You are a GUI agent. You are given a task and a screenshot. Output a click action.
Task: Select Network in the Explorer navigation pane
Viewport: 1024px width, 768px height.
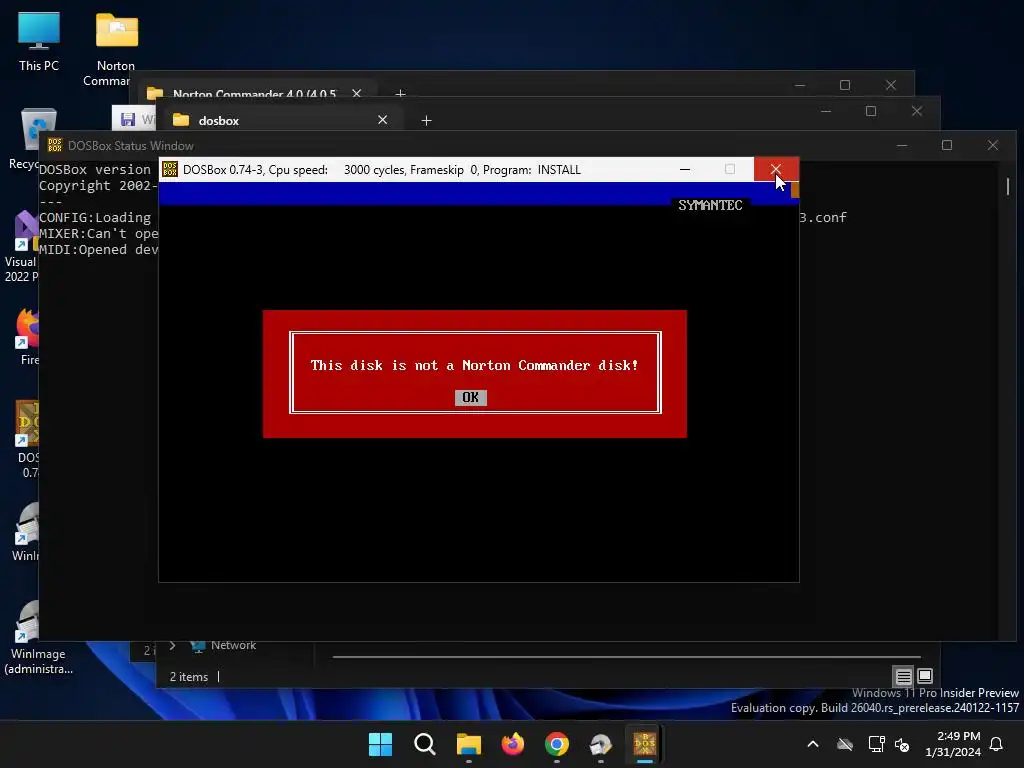coord(233,645)
